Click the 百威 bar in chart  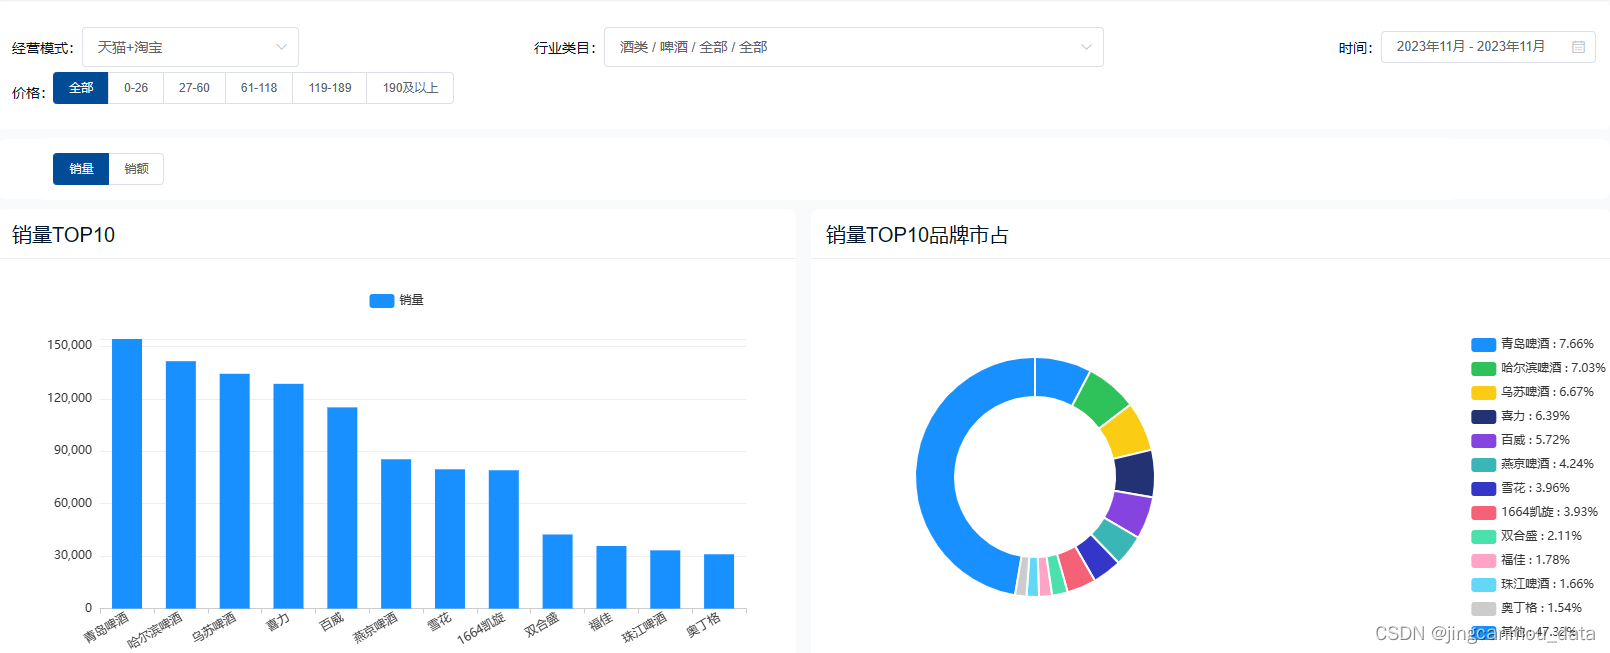coord(342,507)
